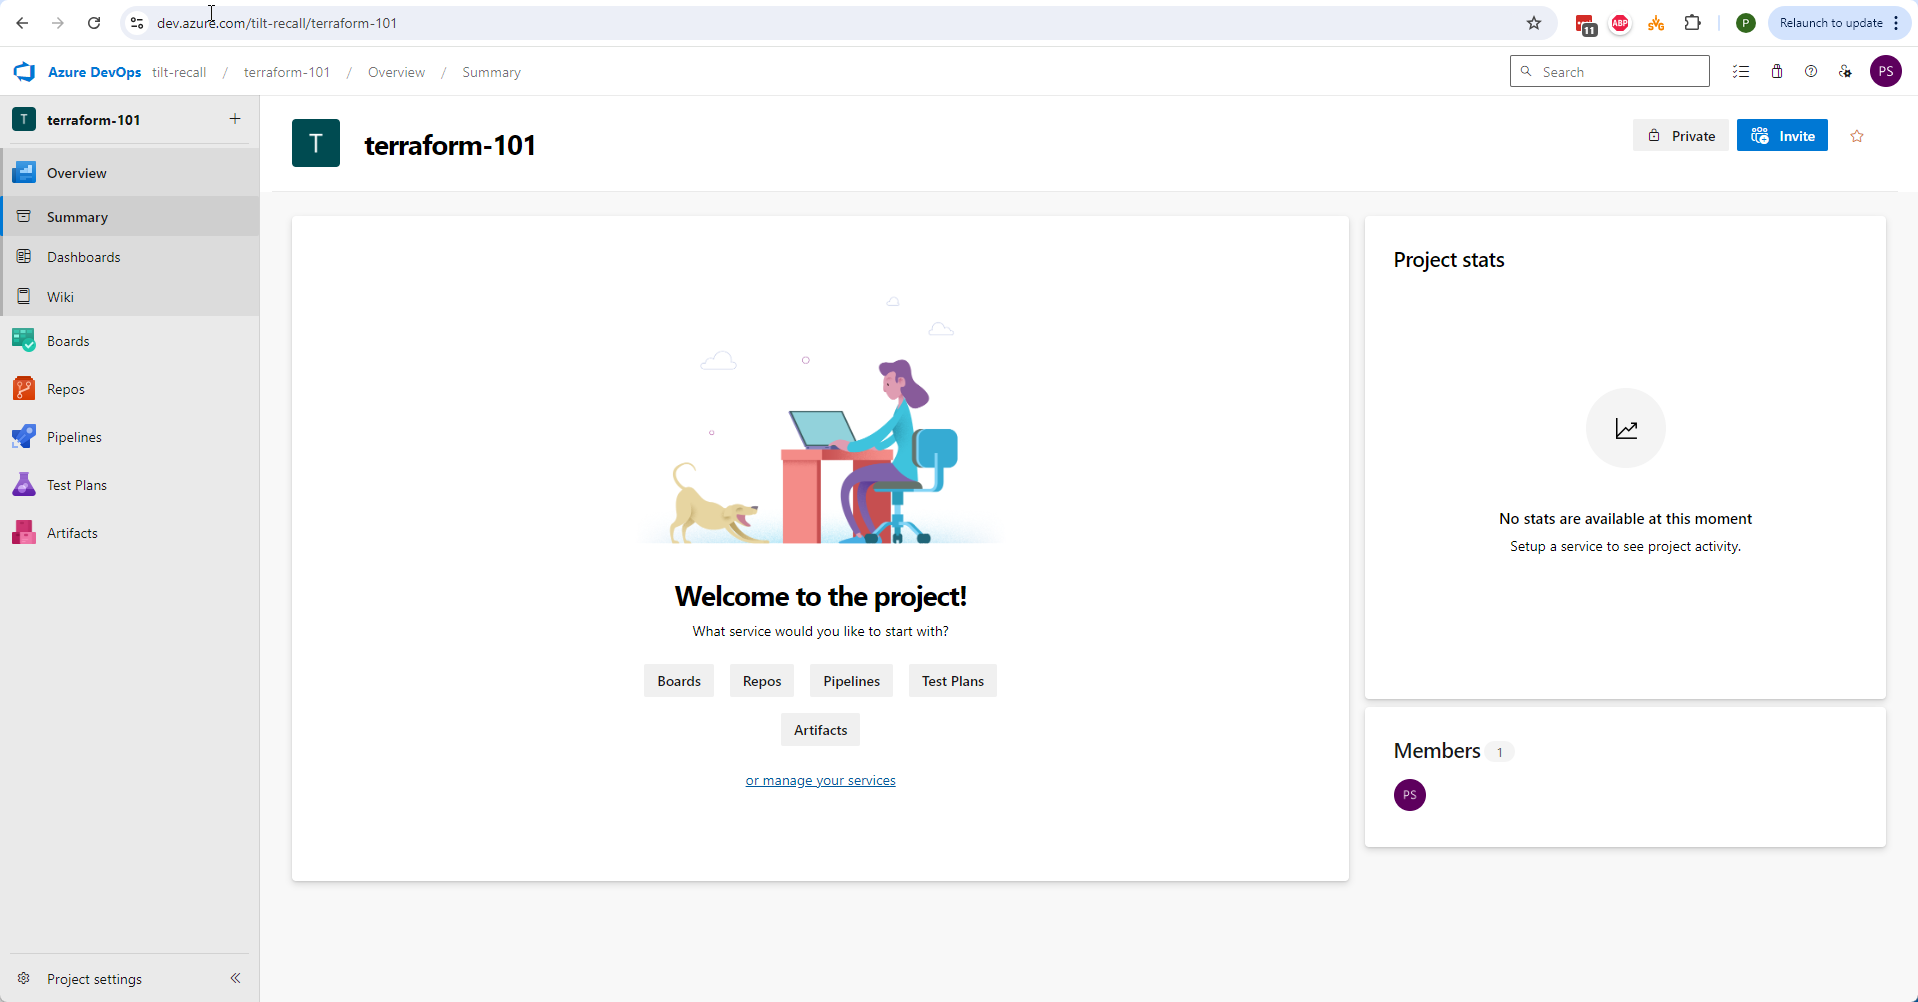Click inside the Search field

(x=1609, y=71)
